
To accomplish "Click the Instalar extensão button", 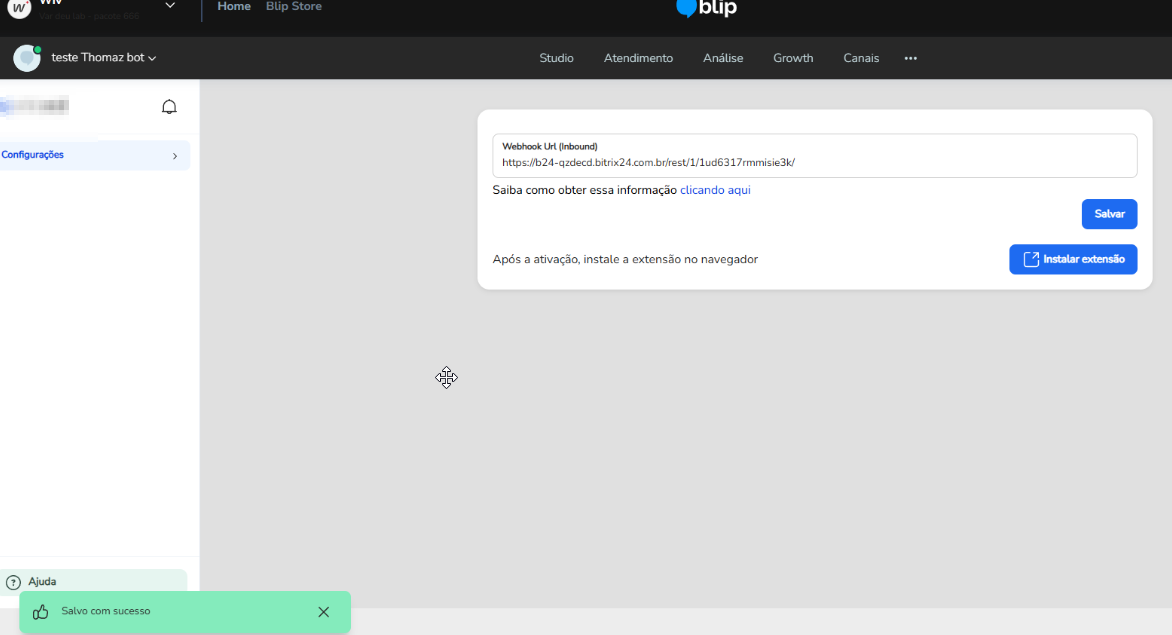I will click(1073, 259).
